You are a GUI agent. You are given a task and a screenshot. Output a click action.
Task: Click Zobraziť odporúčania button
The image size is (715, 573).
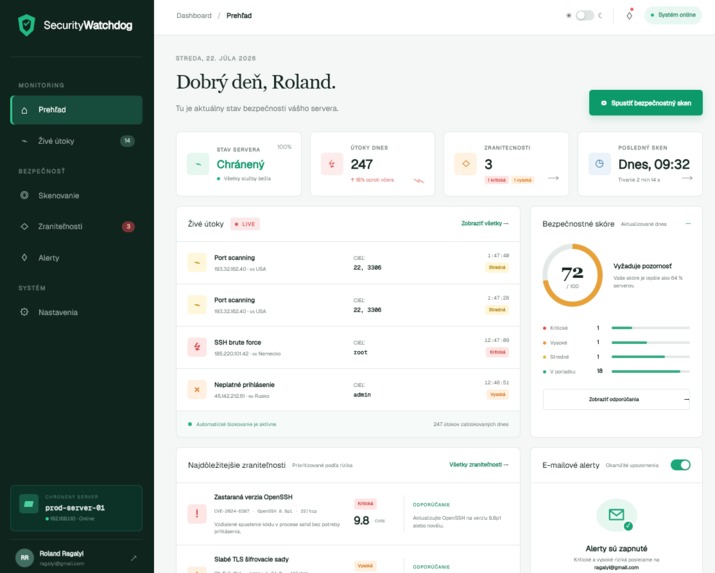tap(616, 399)
